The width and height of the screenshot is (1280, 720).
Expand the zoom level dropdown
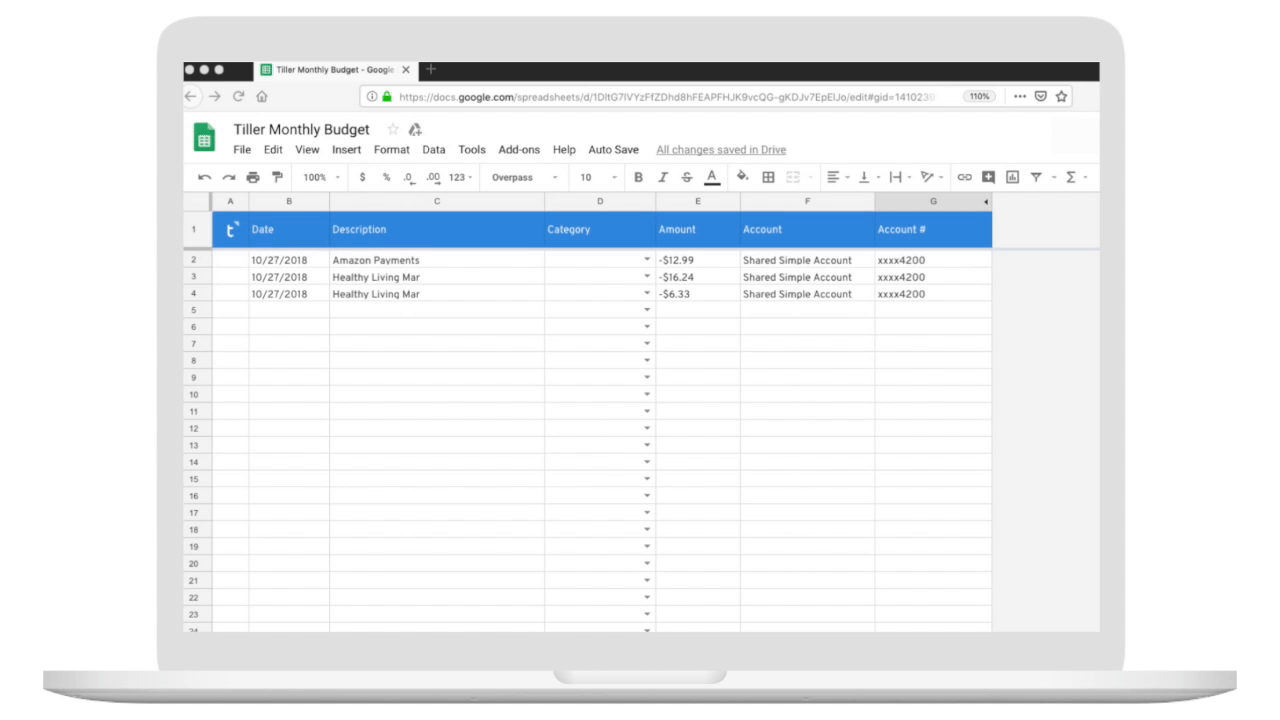pos(318,177)
